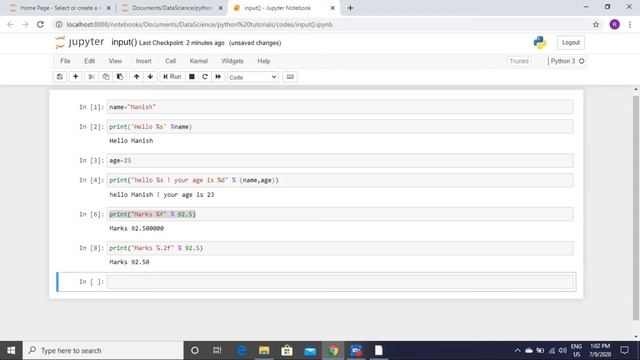Open the Insert menu

[144, 61]
